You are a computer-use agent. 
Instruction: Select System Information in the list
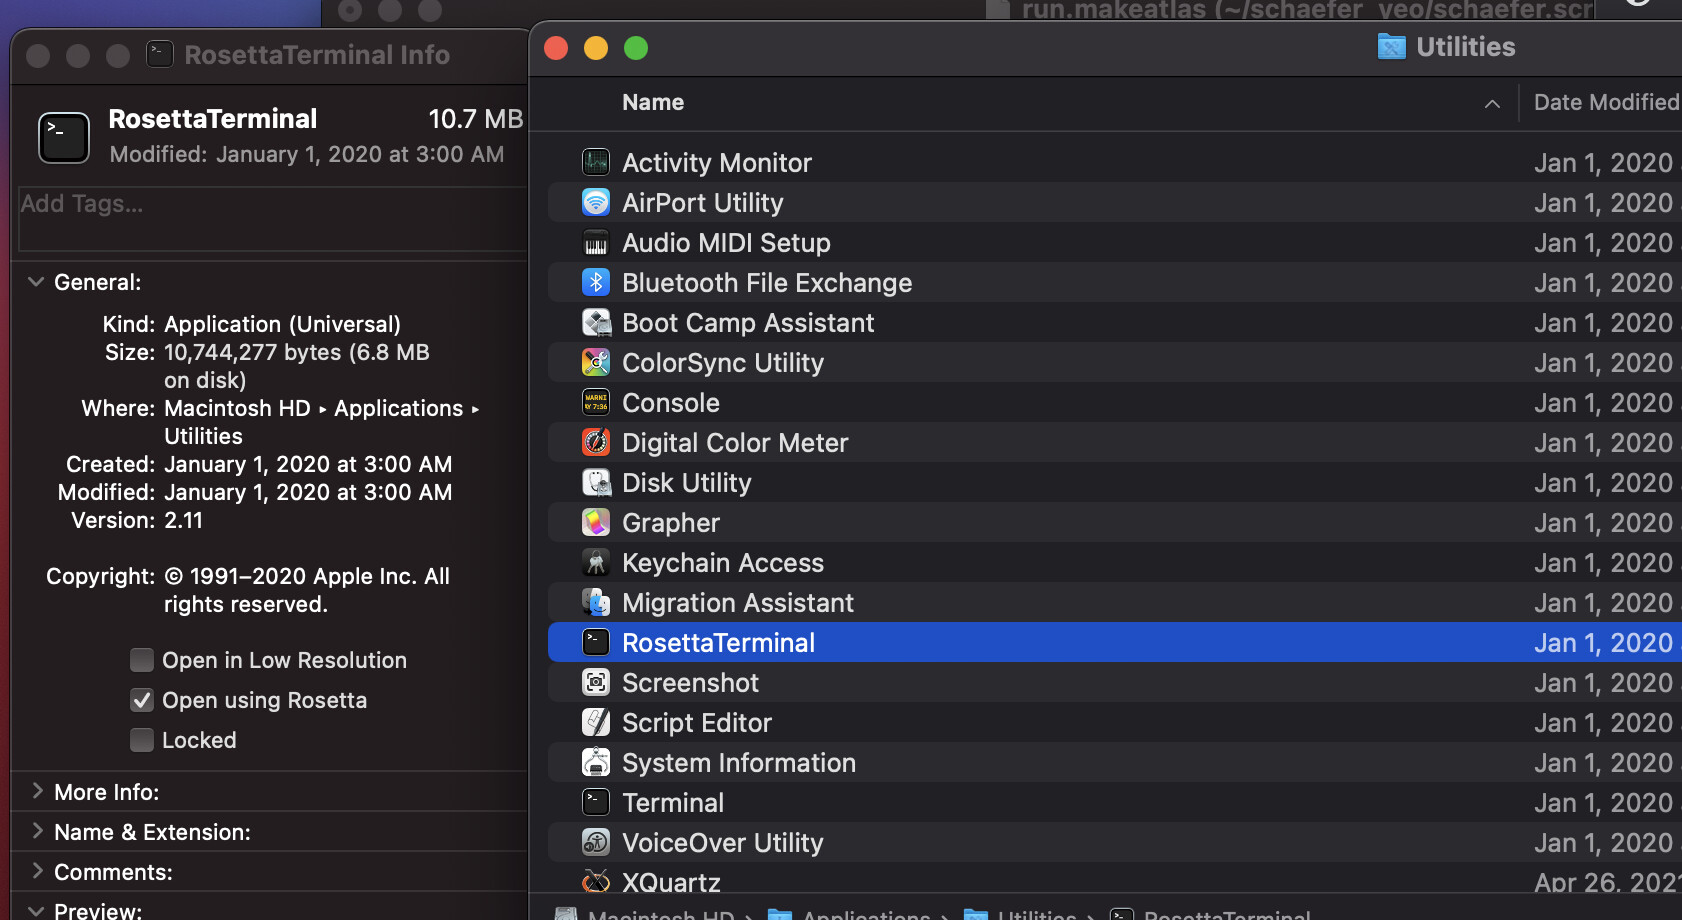(x=739, y=762)
